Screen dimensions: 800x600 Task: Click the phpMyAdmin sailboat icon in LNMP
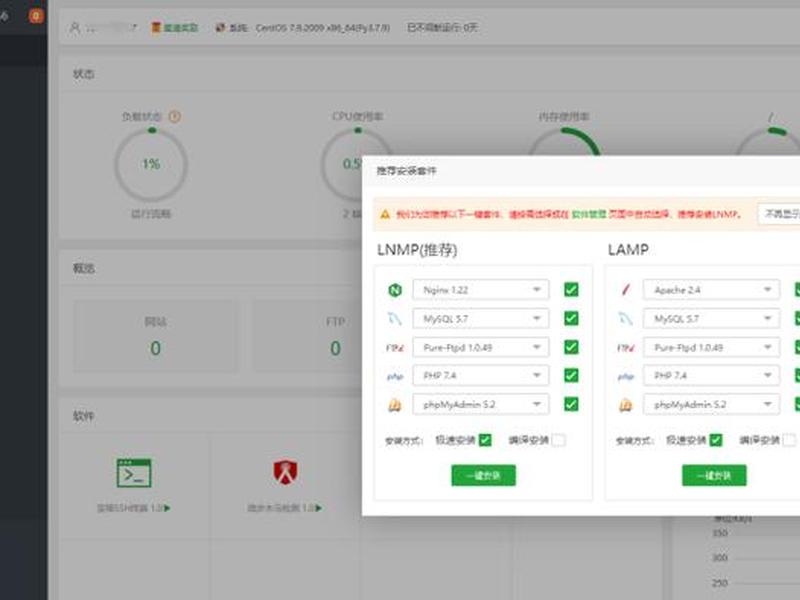395,405
